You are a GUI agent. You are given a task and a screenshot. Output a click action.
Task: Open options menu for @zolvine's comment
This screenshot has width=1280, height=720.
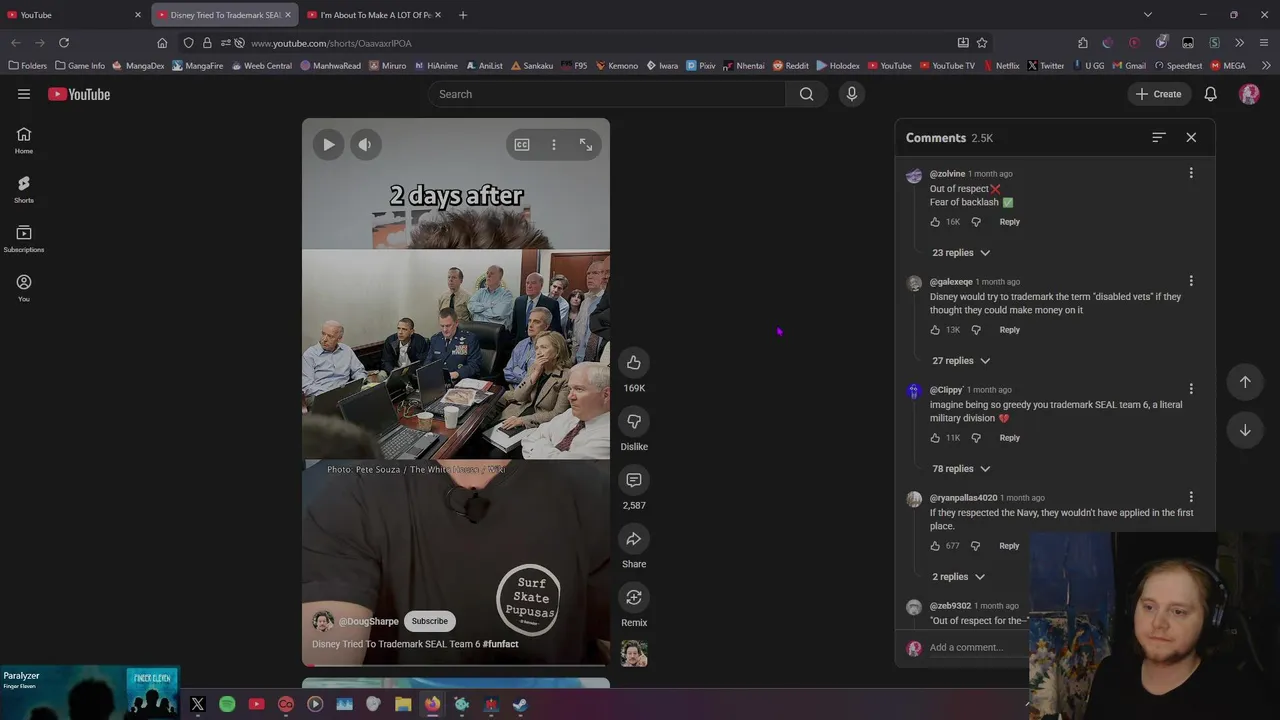(x=1191, y=173)
